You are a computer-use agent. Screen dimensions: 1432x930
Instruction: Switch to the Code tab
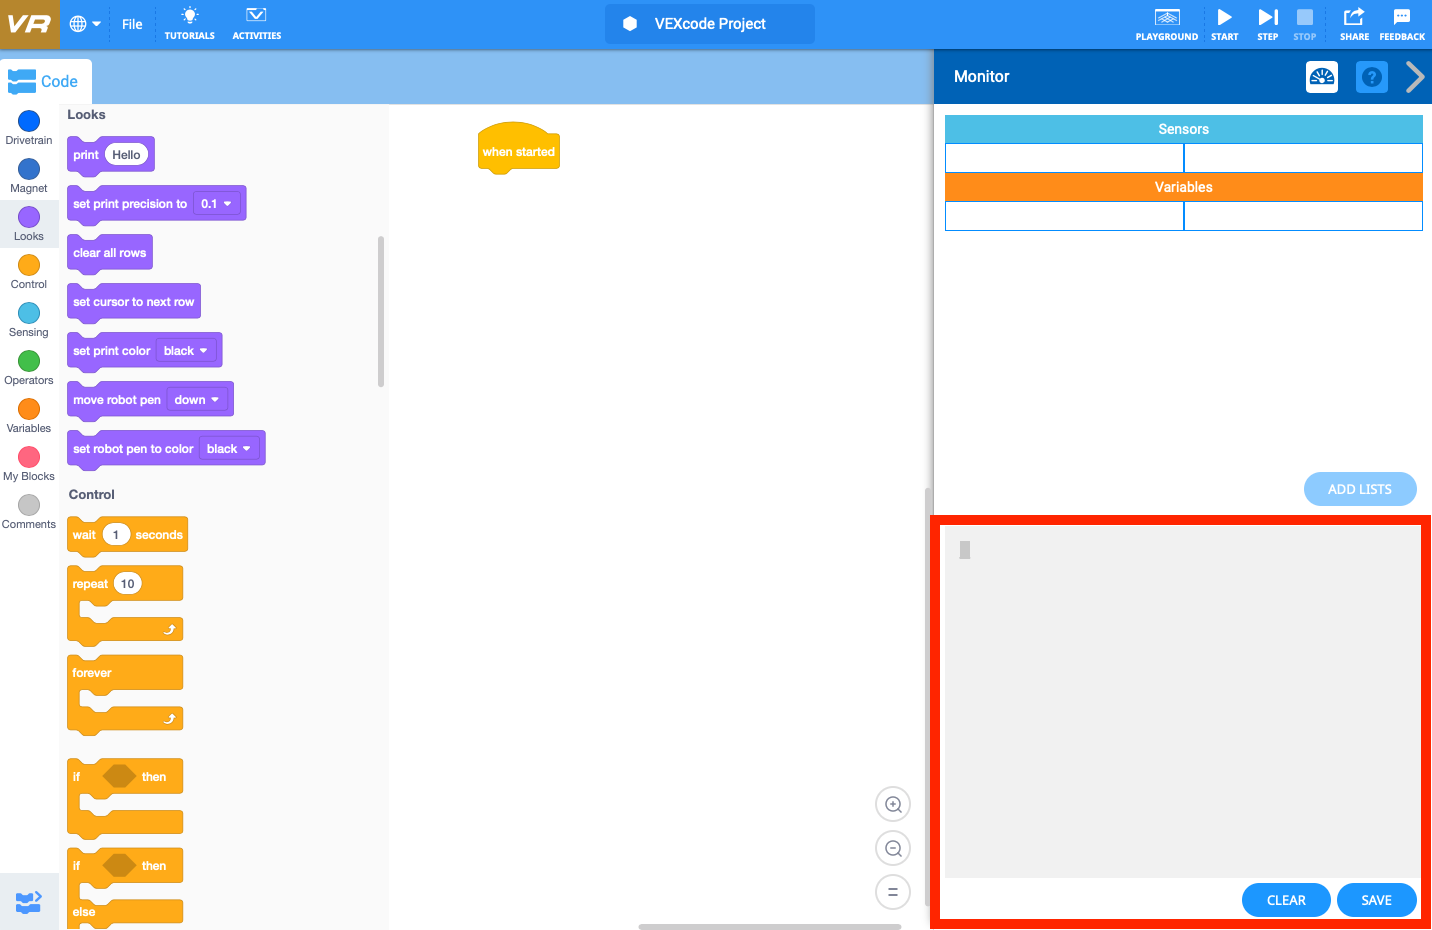tap(46, 81)
